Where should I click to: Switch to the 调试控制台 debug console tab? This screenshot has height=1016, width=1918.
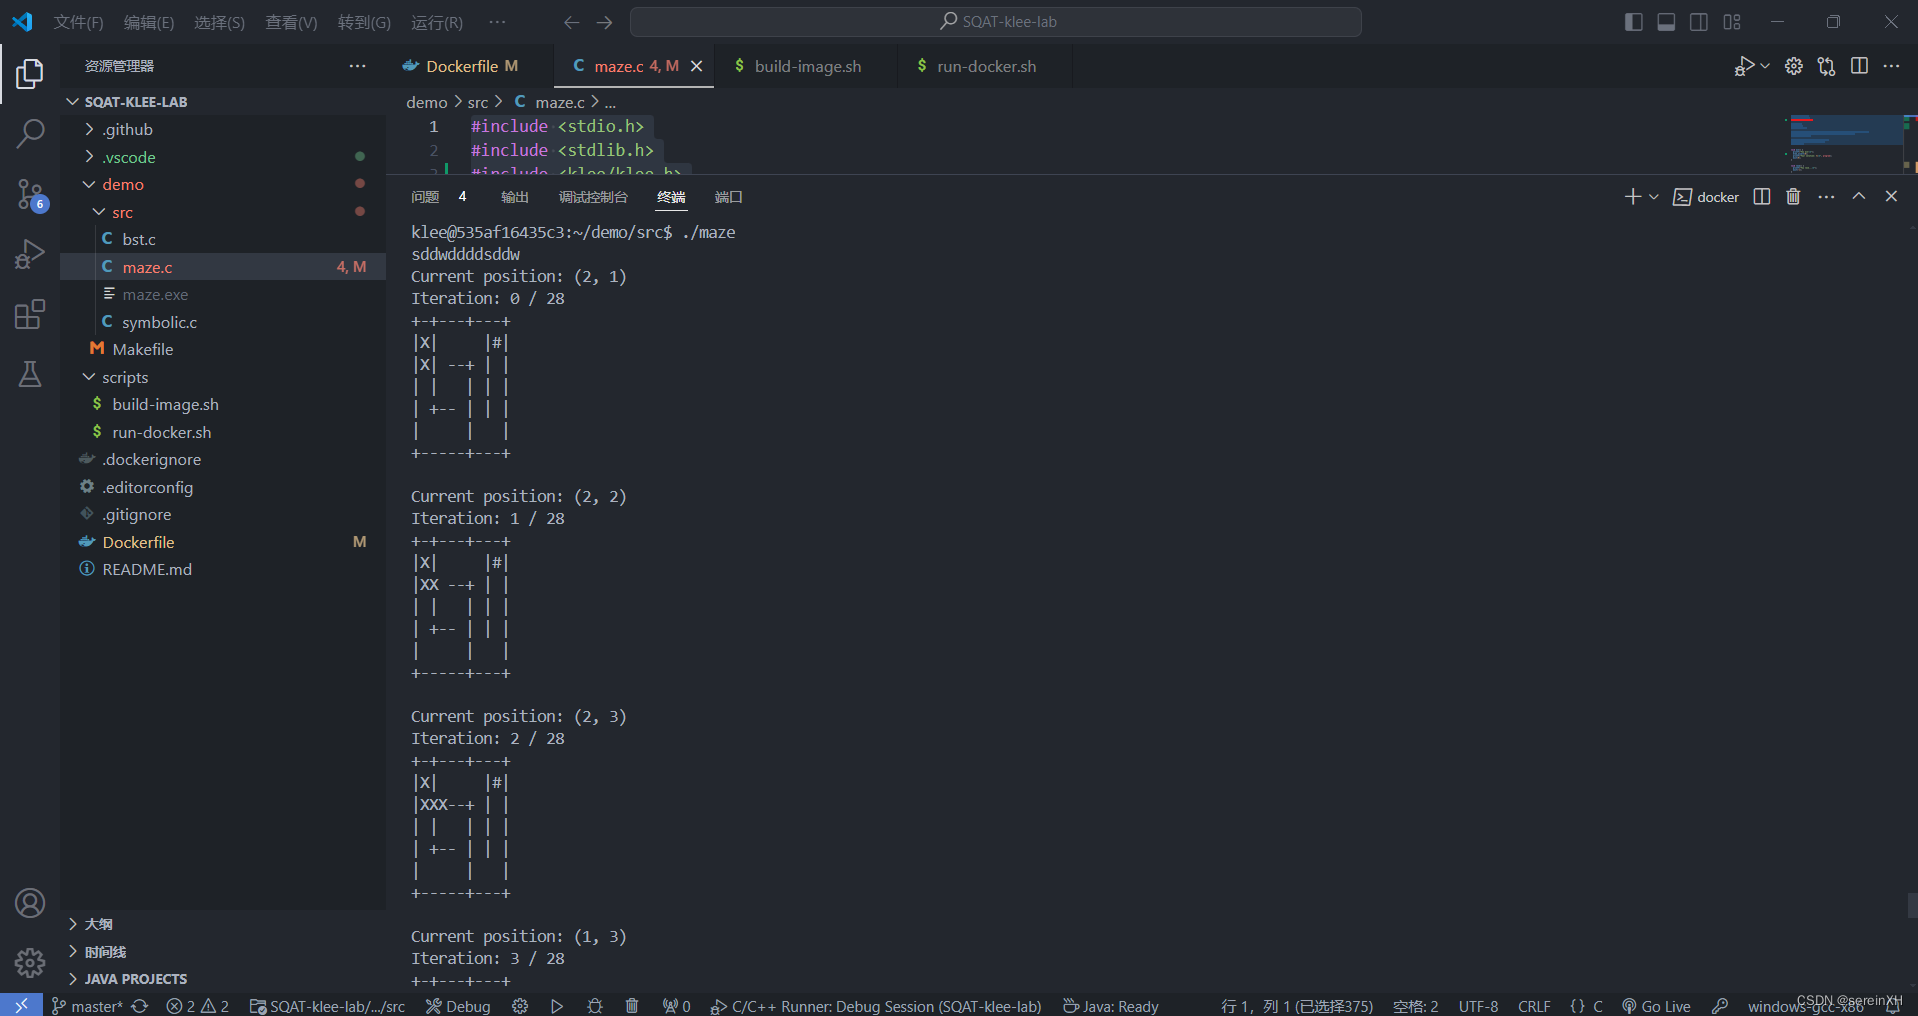point(593,197)
